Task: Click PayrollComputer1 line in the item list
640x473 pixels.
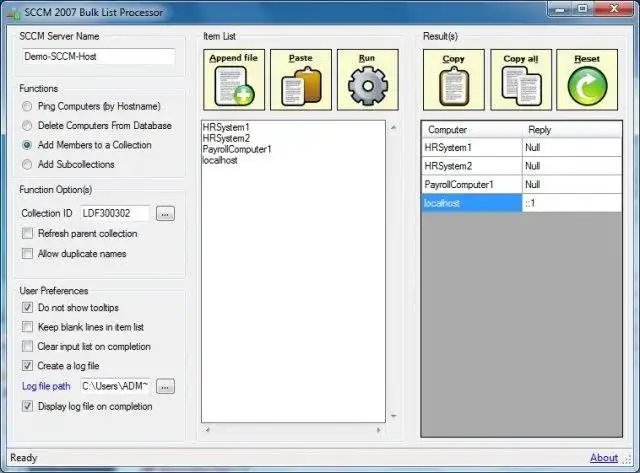Action: [237, 149]
